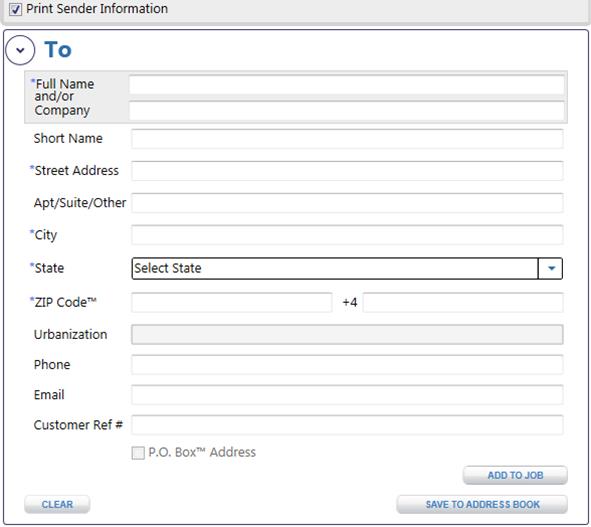
Task: Focus the ZIP Code five-digit field
Action: tap(232, 302)
